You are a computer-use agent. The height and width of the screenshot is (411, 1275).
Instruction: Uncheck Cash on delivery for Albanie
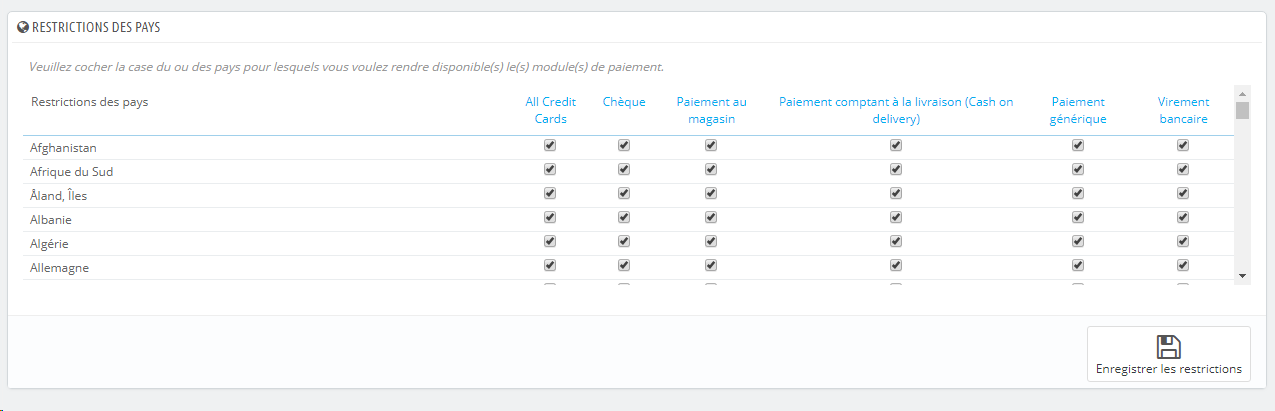[896, 217]
